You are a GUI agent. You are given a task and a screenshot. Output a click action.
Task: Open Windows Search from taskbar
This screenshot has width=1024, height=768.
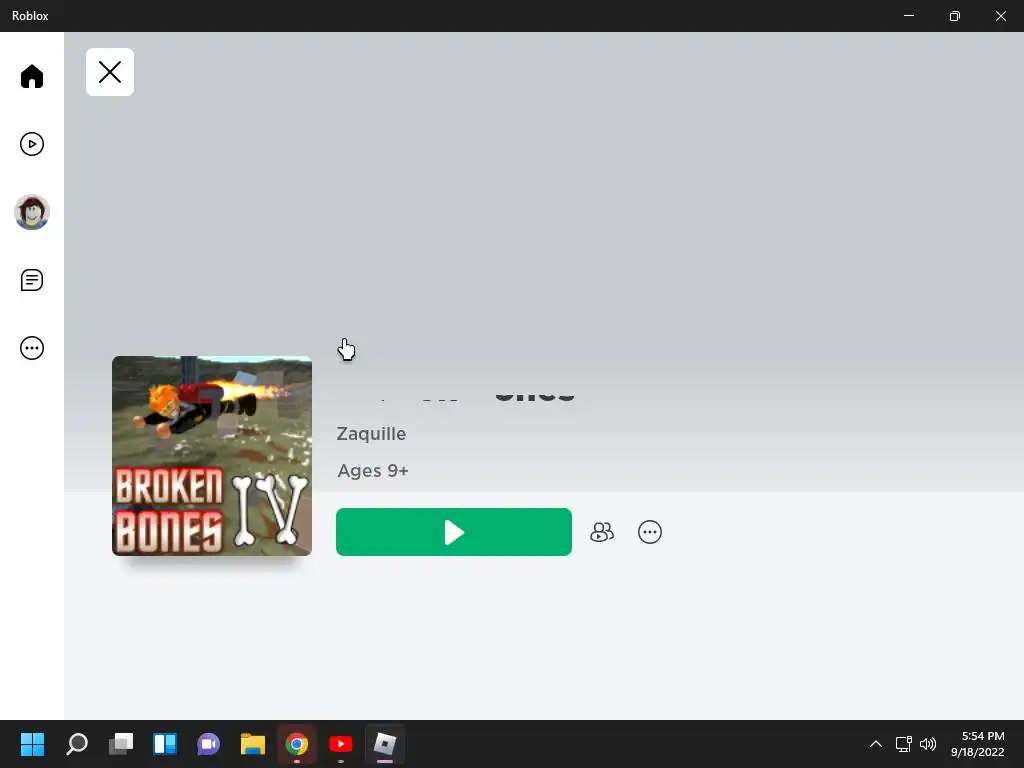click(76, 744)
